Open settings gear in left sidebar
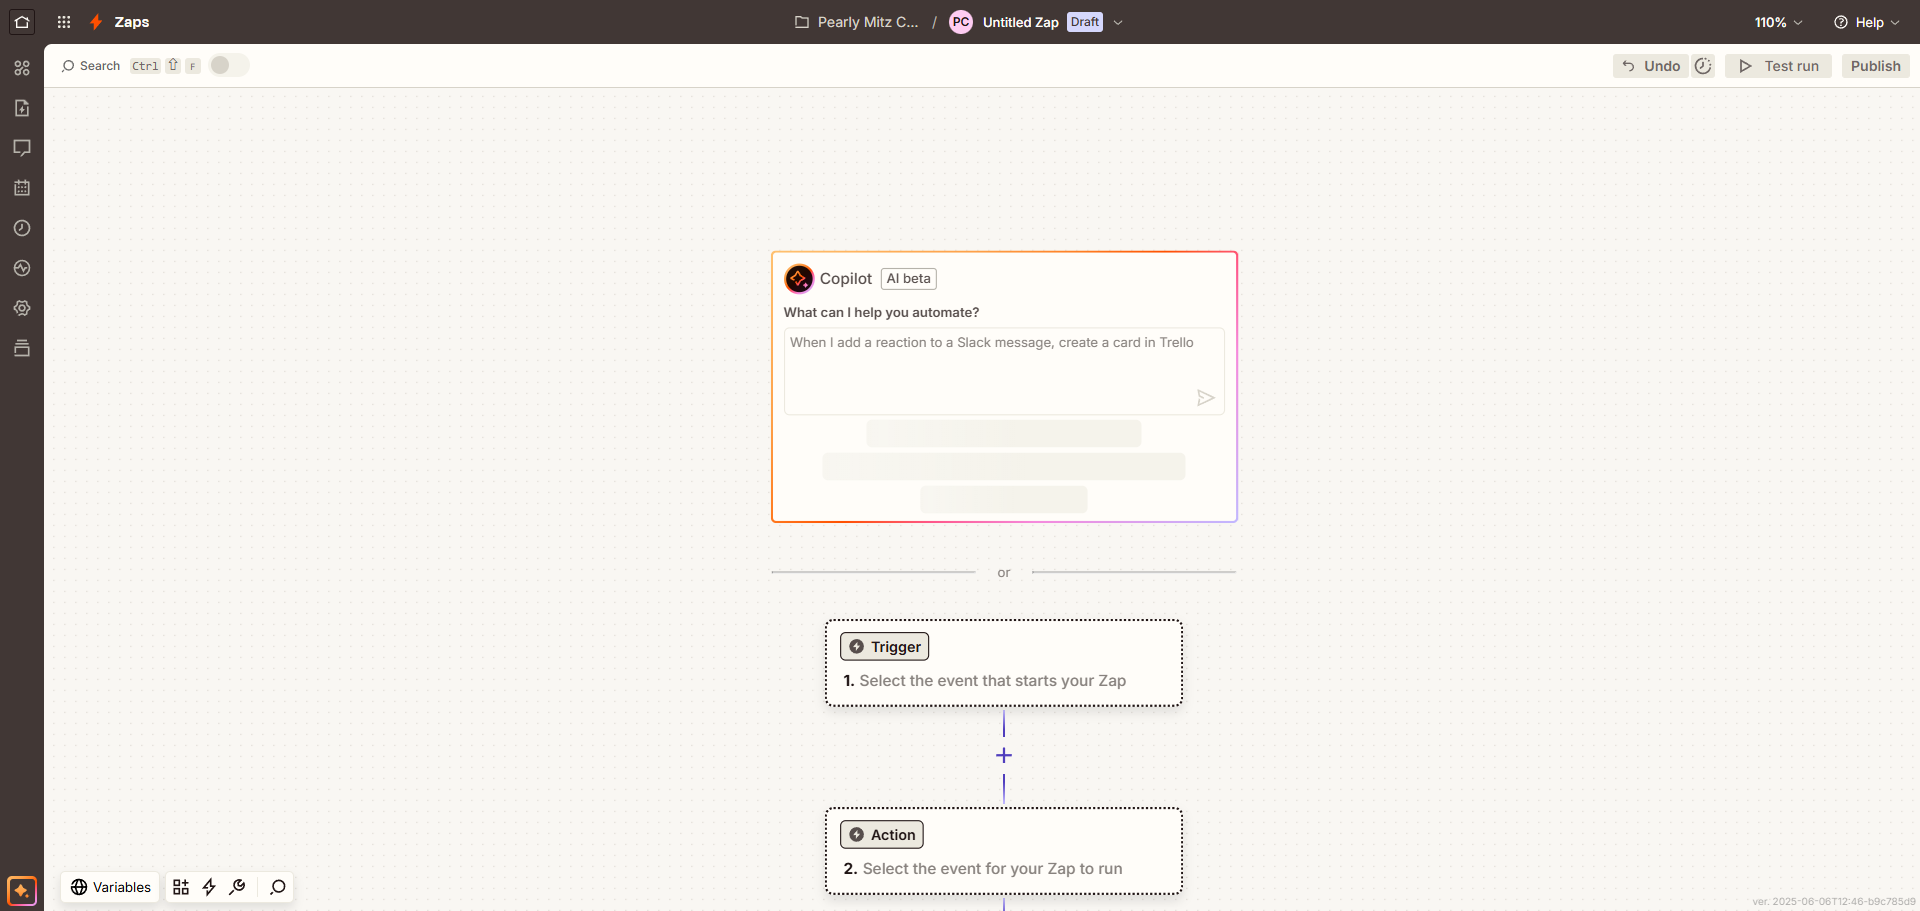Viewport: 1920px width, 911px height. click(x=22, y=308)
